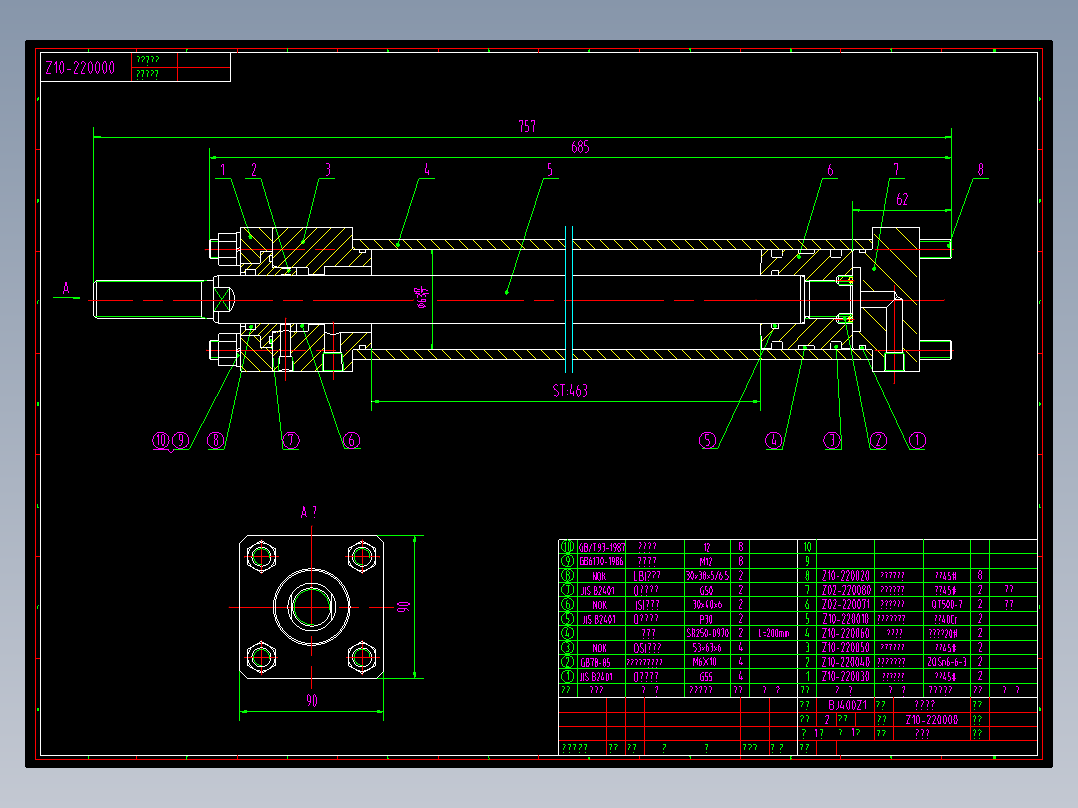Select part number Z10-220040
Viewport: 1078px width, 808px height.
(x=846, y=662)
